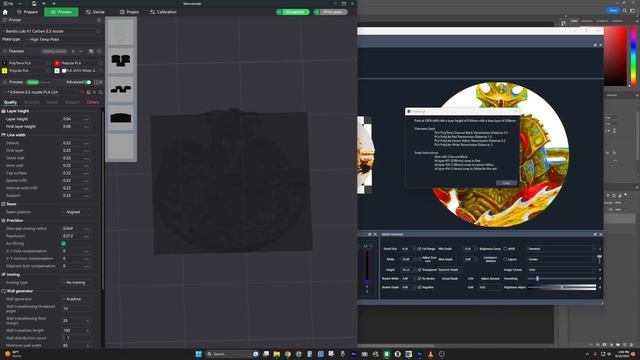Image resolution: width=640 pixels, height=360 pixels.
Task: Click the AMS sync icon in Filament header
Action: click(91, 51)
